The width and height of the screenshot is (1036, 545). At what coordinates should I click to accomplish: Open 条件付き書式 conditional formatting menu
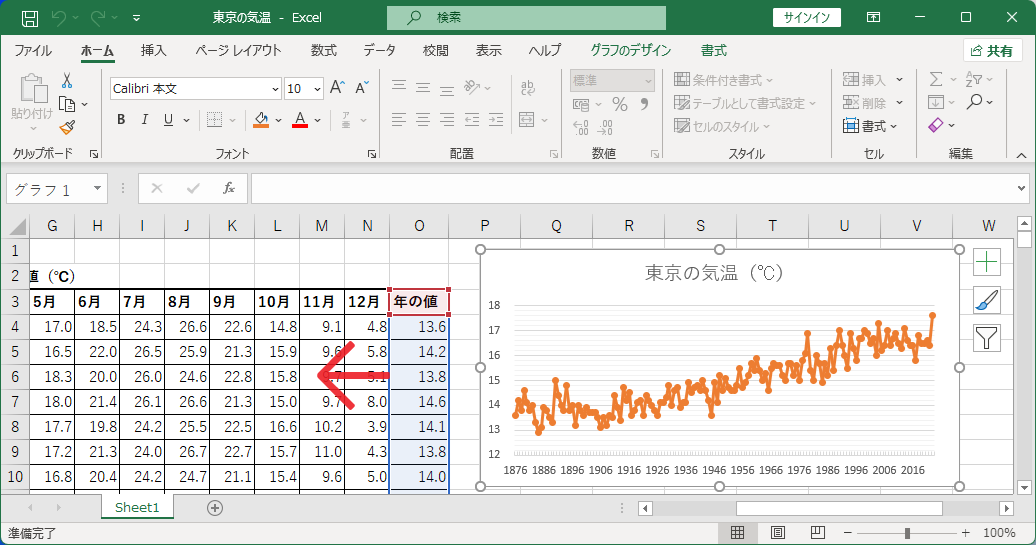(723, 80)
